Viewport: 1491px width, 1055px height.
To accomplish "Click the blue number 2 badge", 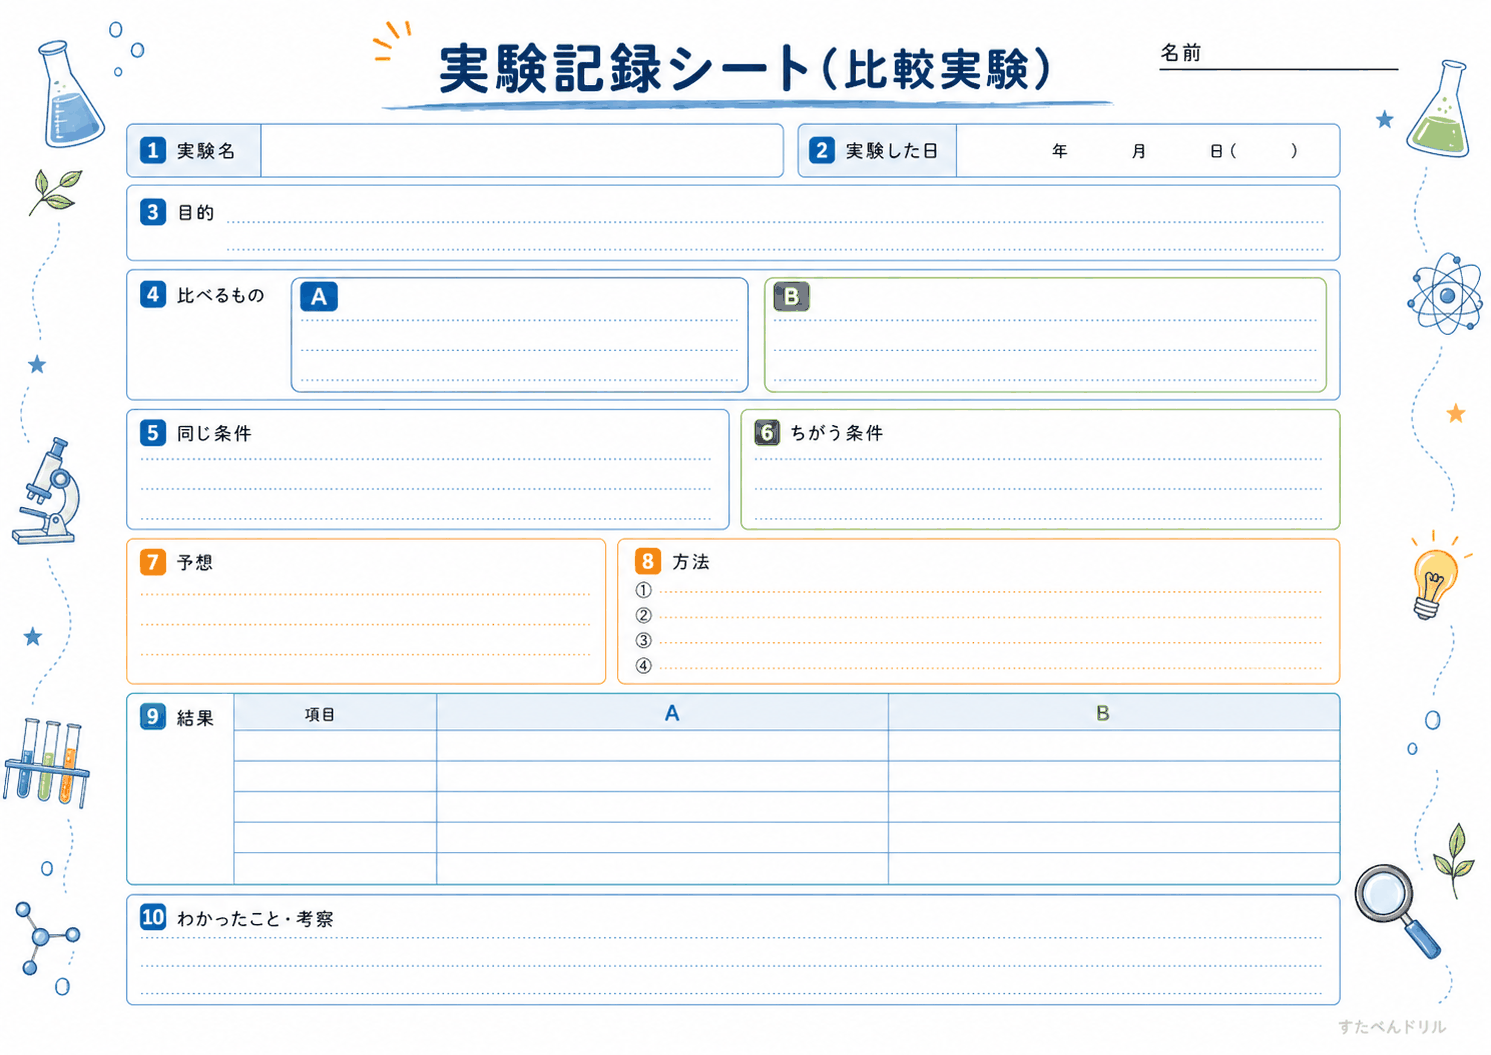I will (821, 150).
